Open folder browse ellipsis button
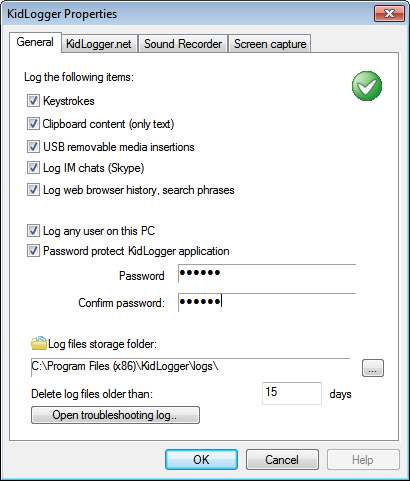 click(373, 368)
